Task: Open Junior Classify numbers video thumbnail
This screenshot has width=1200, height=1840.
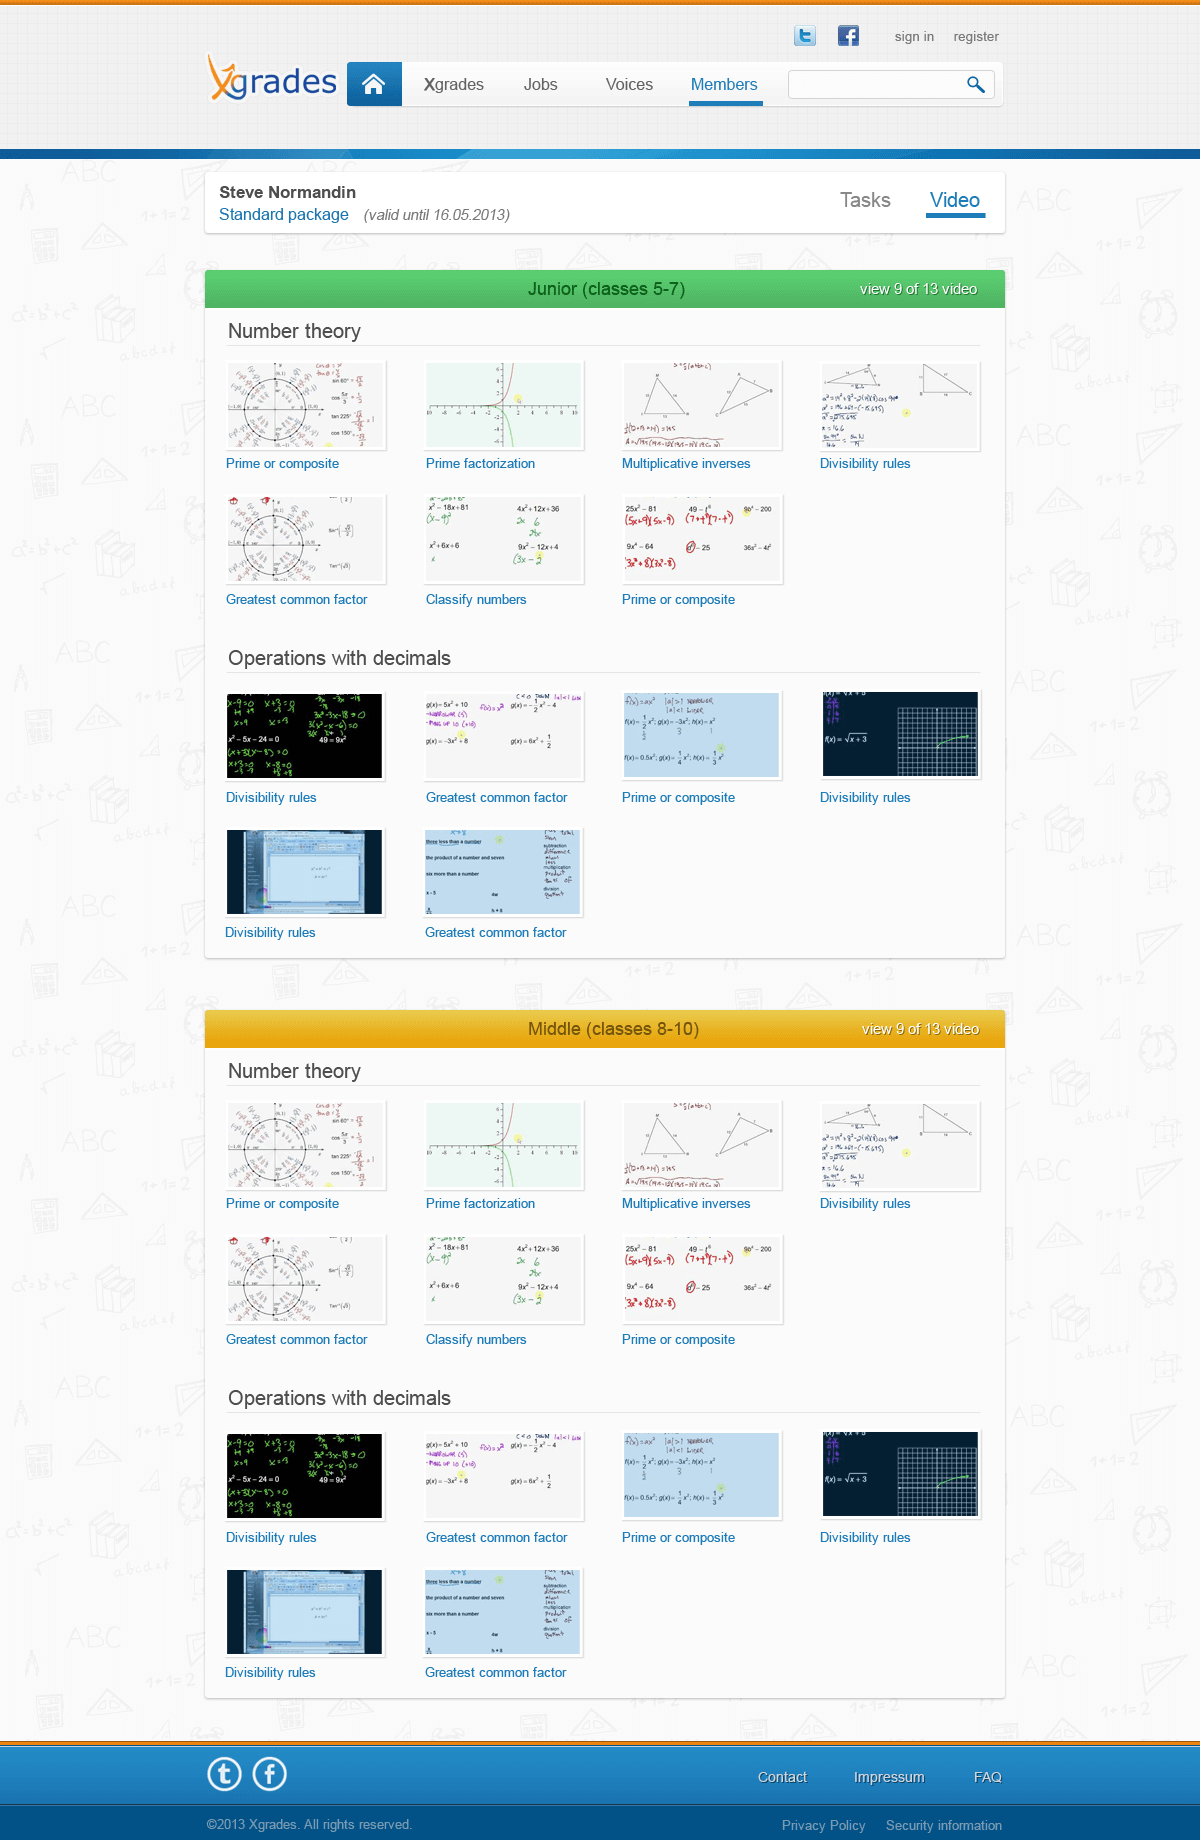Action: tap(503, 539)
